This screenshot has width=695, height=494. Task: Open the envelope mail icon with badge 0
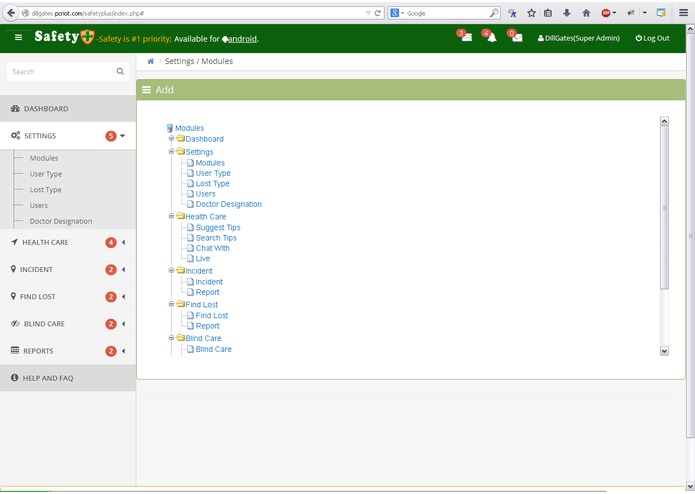(515, 36)
